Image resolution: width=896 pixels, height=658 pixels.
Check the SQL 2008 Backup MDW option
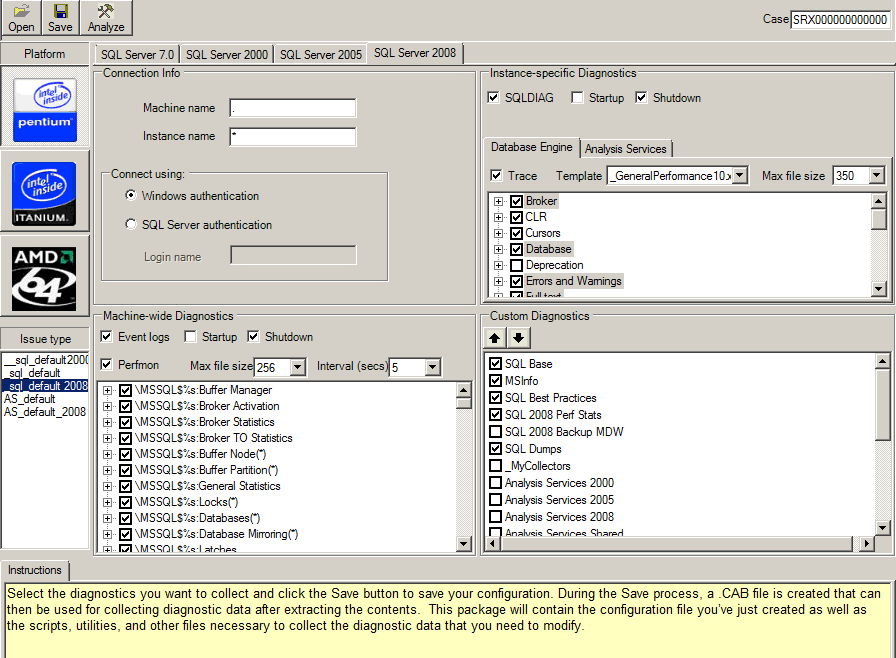tap(496, 432)
